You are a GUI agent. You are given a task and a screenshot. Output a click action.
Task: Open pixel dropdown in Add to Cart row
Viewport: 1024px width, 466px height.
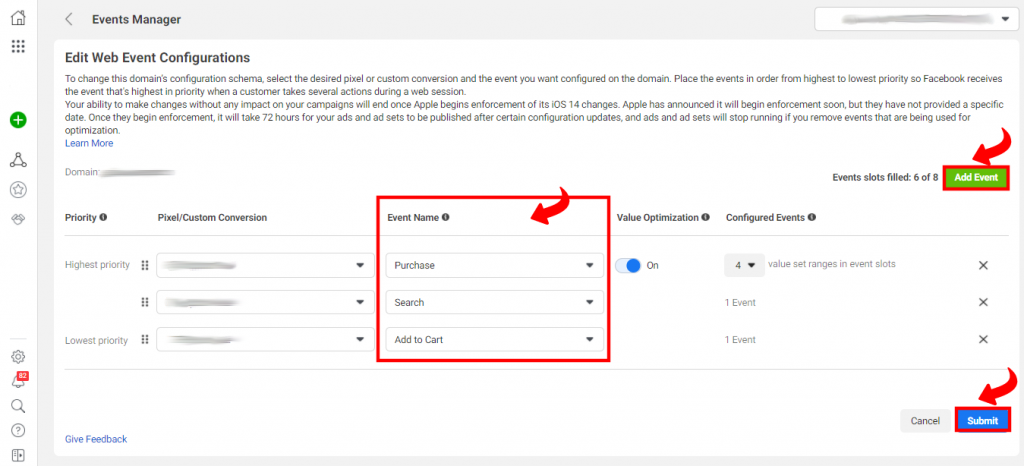tap(264, 339)
